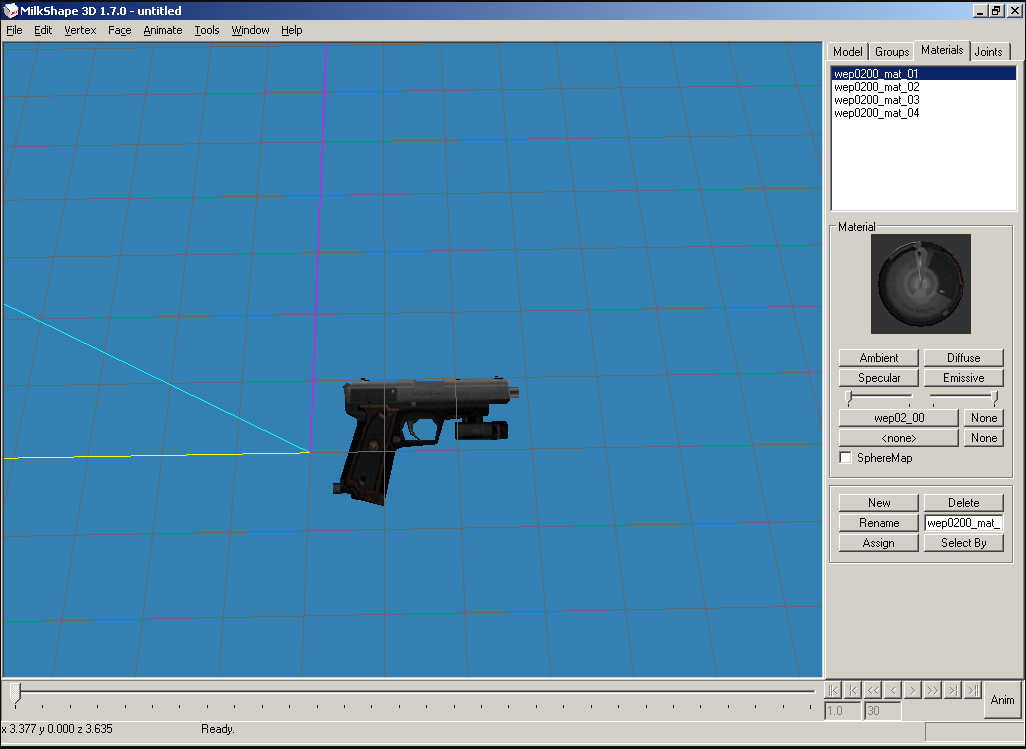Switch to the Model tab
Viewport: 1026px width, 749px height.
tap(847, 52)
